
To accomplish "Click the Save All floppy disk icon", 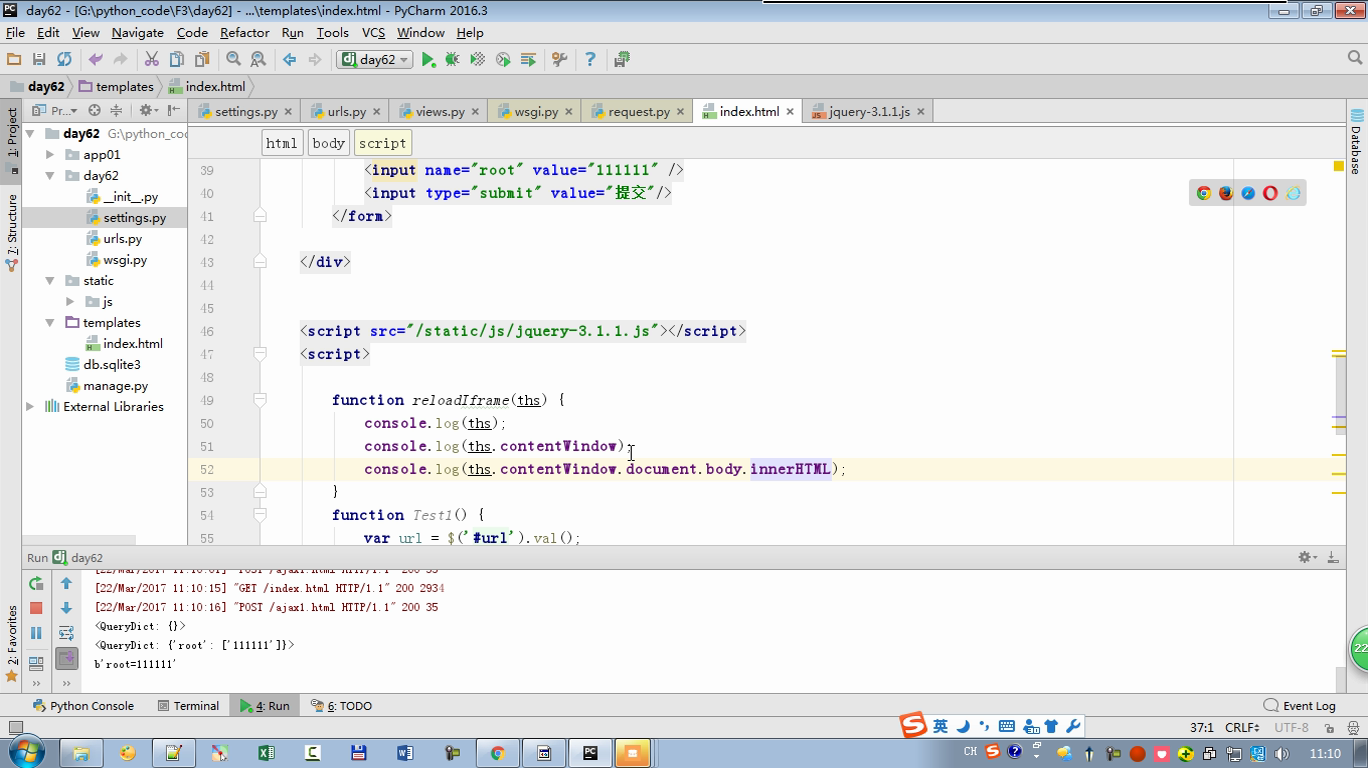I will coord(39,60).
